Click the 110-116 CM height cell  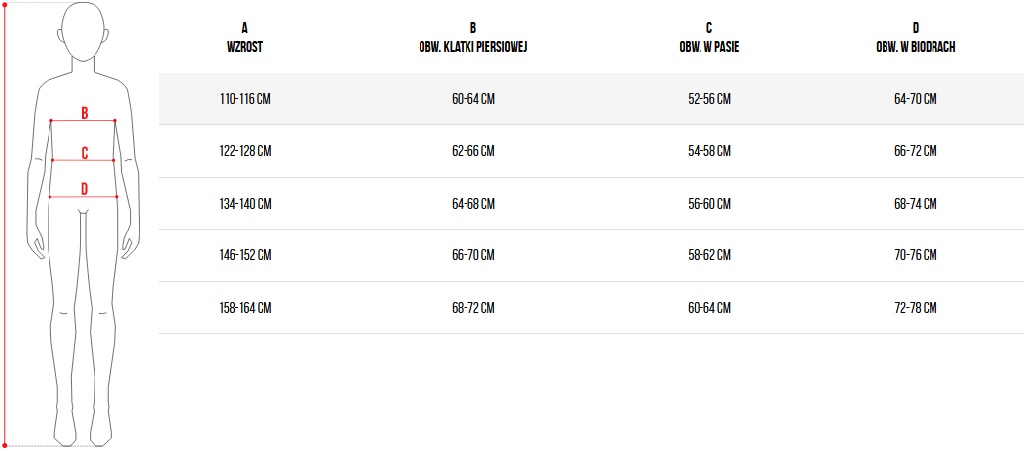pyautogui.click(x=245, y=99)
